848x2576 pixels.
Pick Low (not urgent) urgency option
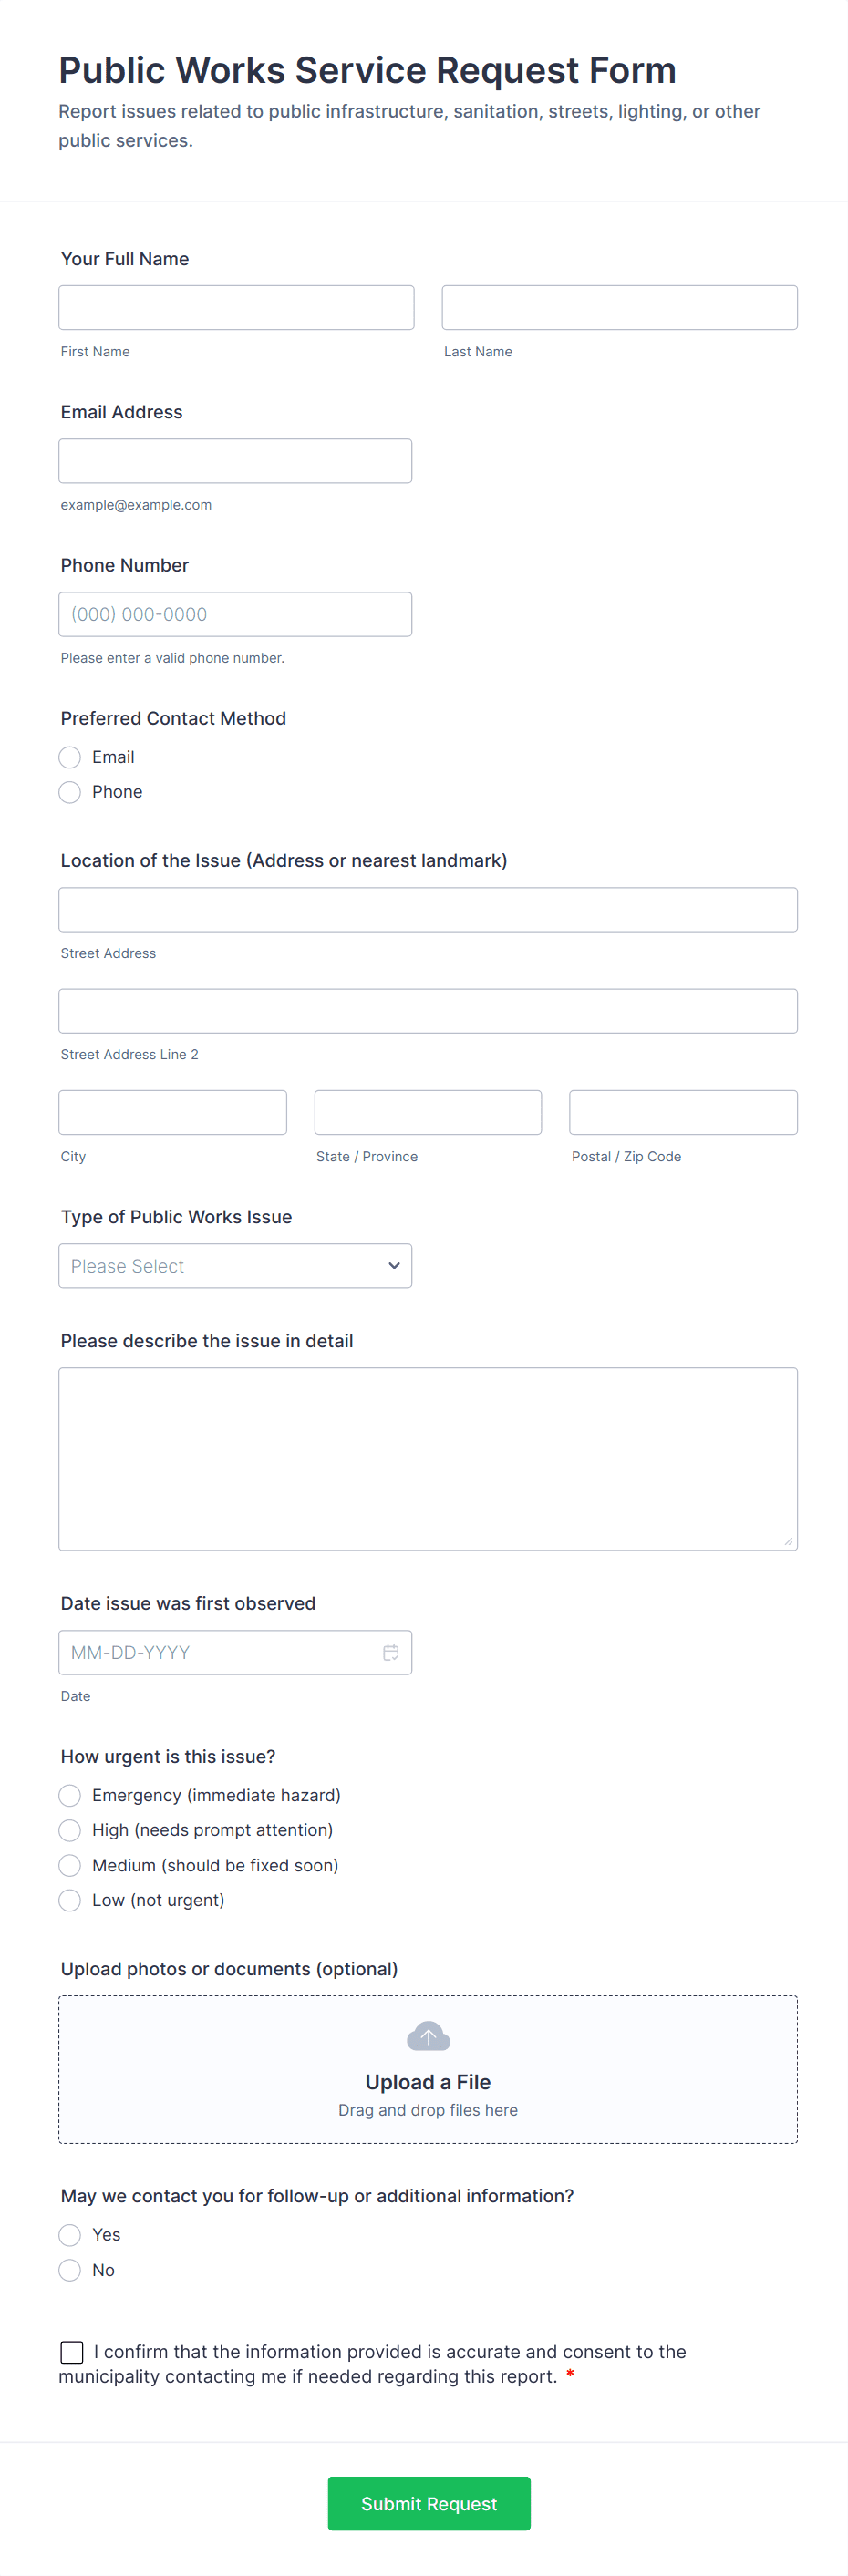click(70, 1900)
